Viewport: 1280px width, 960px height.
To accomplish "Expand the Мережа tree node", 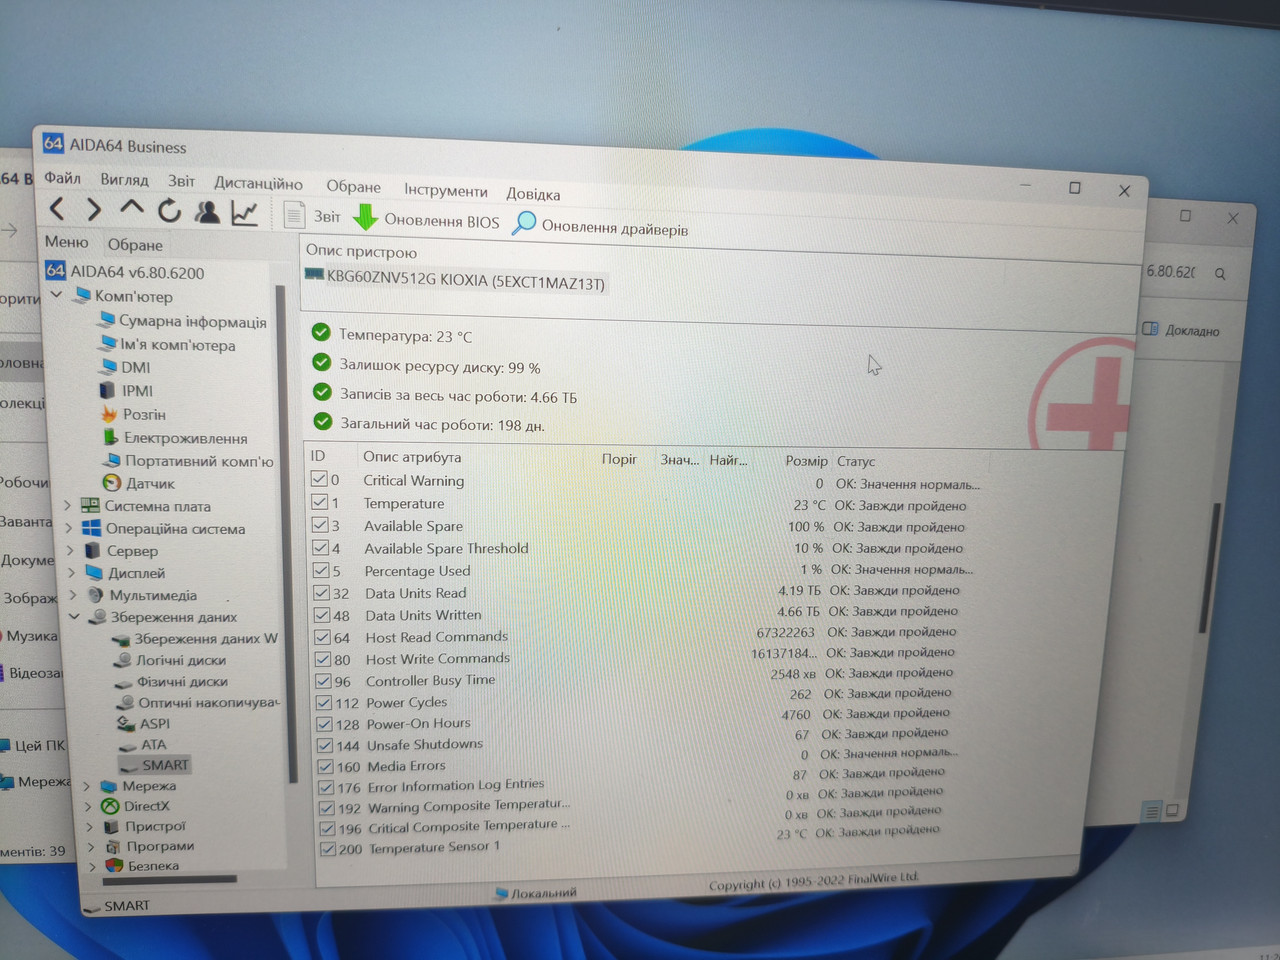I will (x=87, y=786).
